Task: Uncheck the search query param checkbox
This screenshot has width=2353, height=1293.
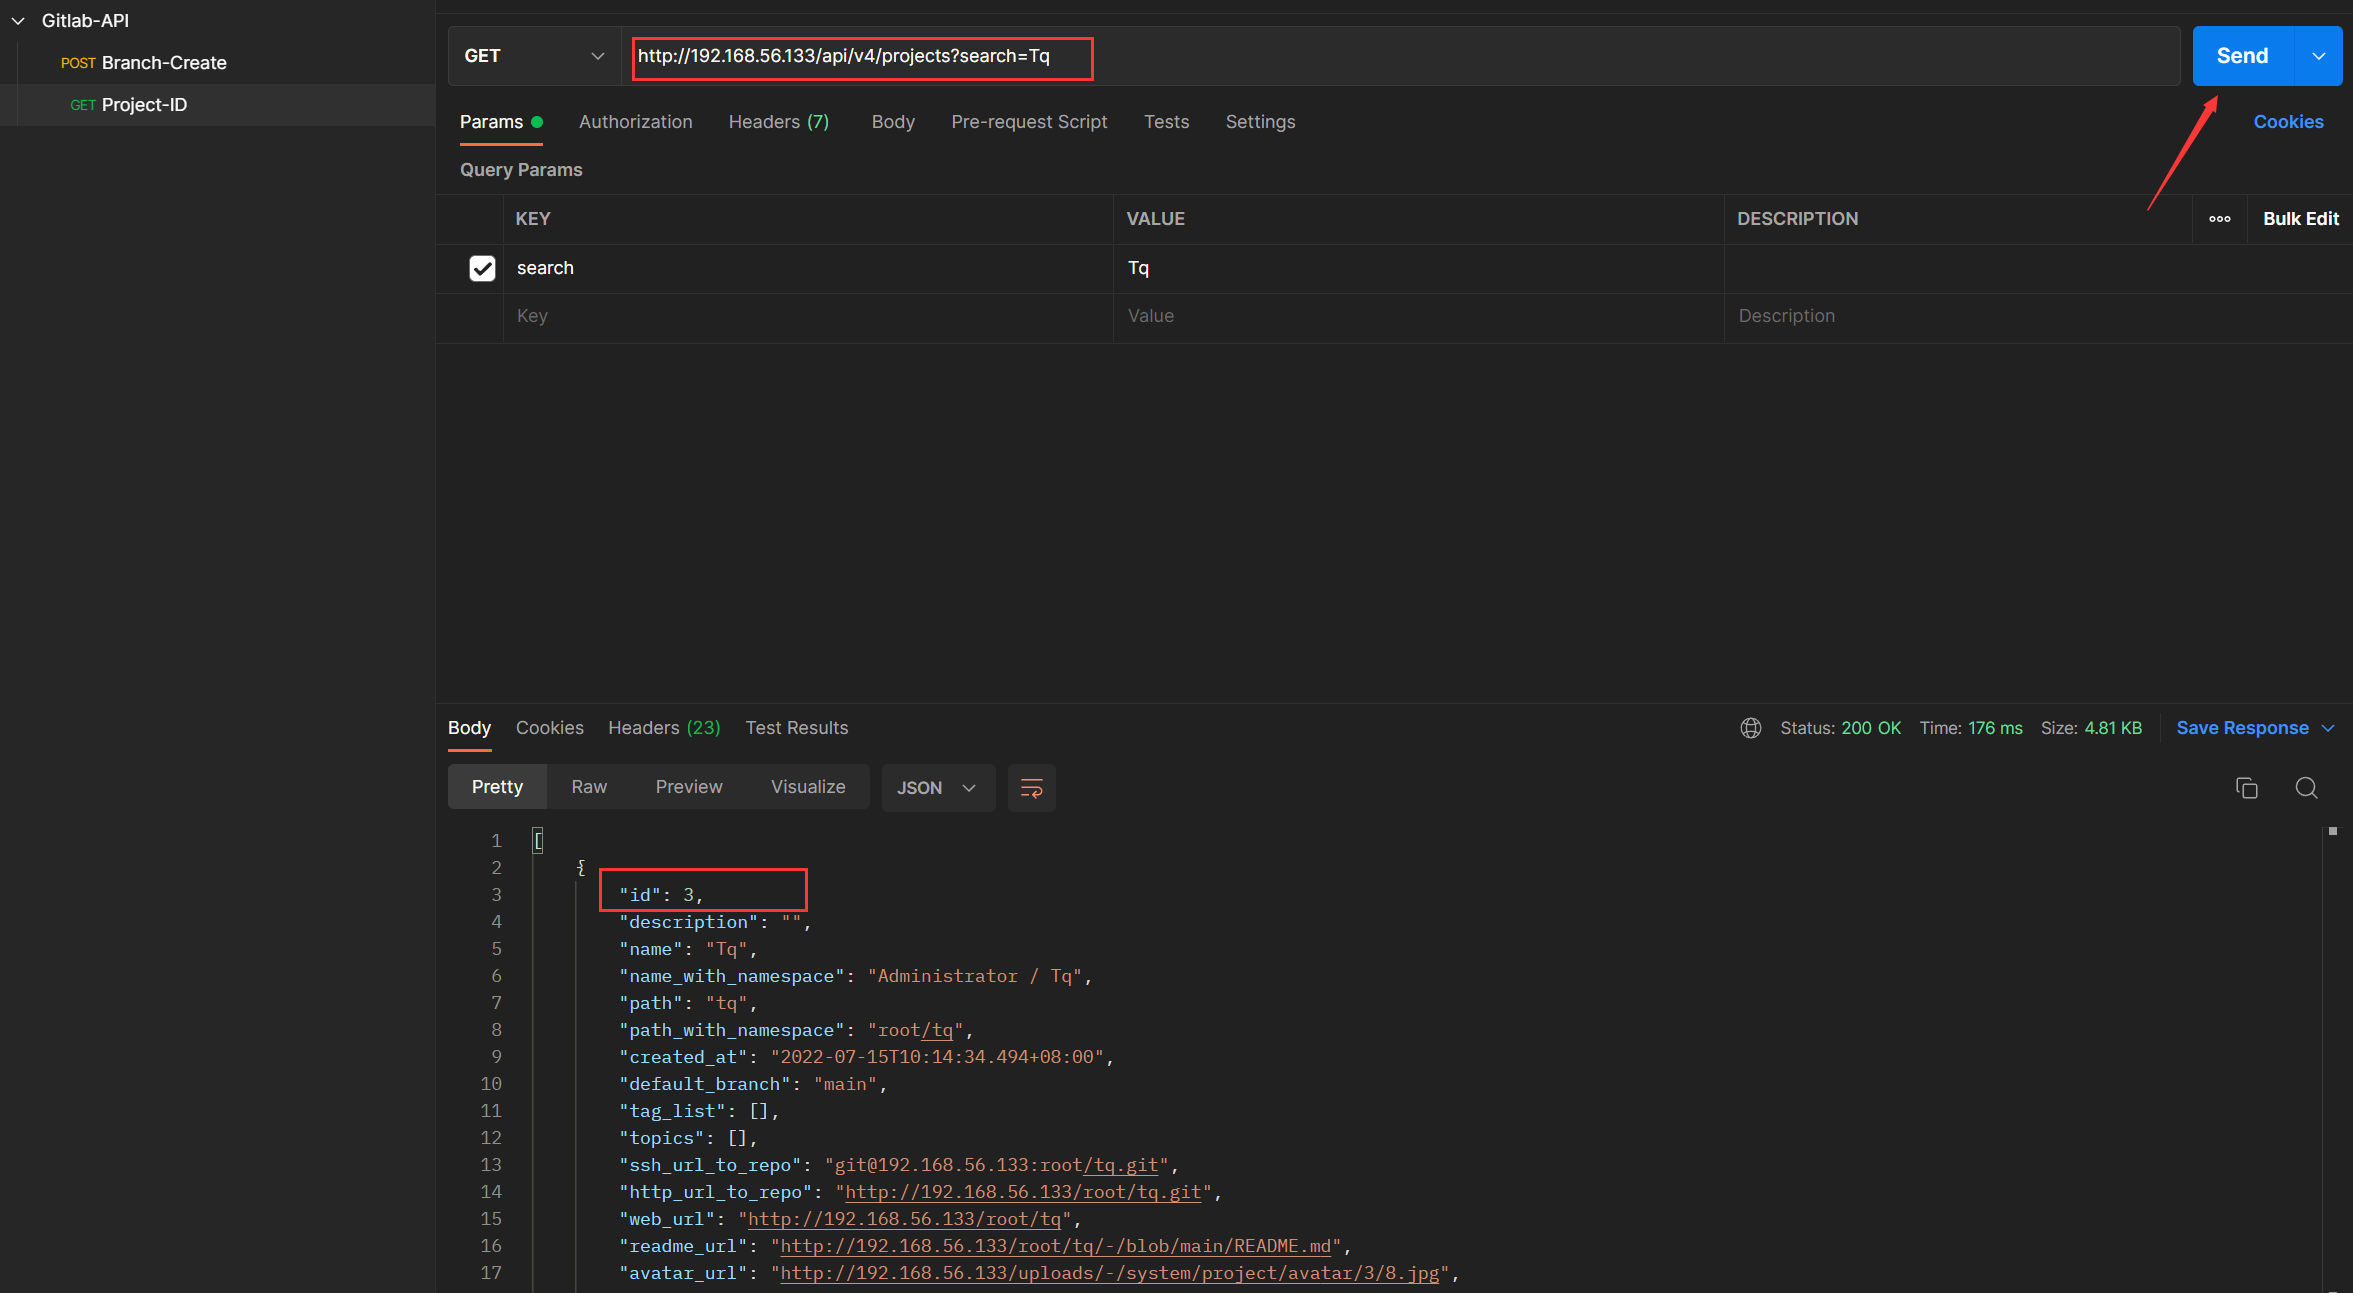Action: [482, 268]
